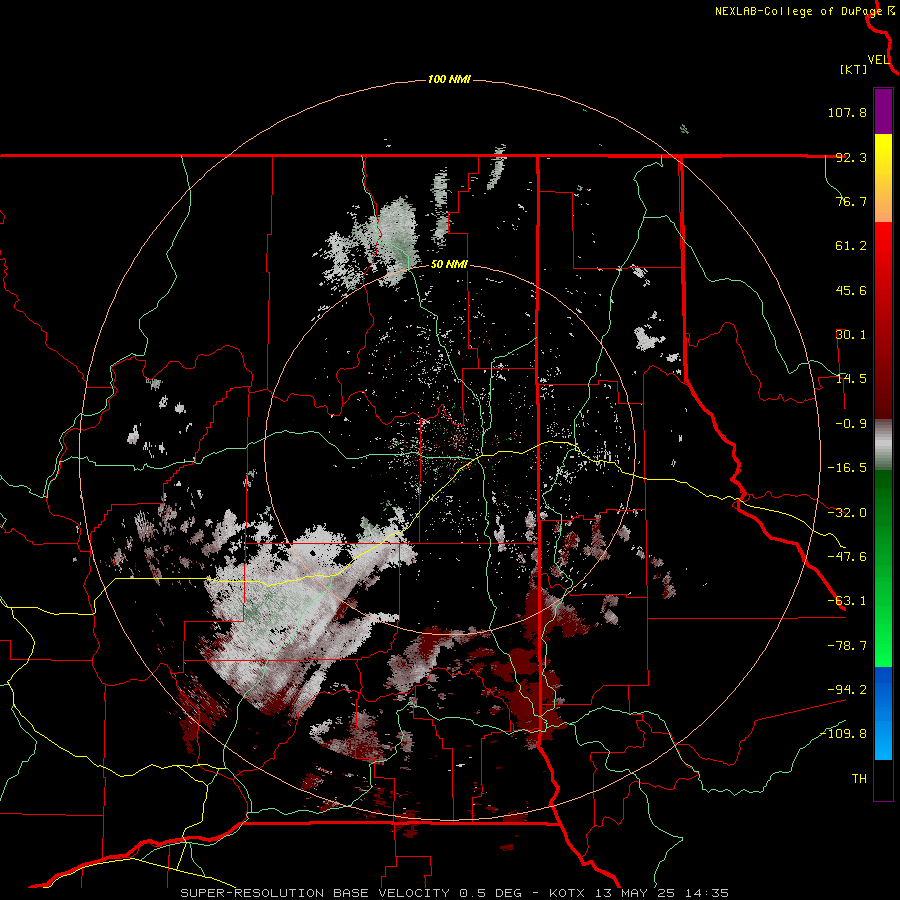900x900 pixels.
Task: Click the -109.8 legend value
Action: 843,734
